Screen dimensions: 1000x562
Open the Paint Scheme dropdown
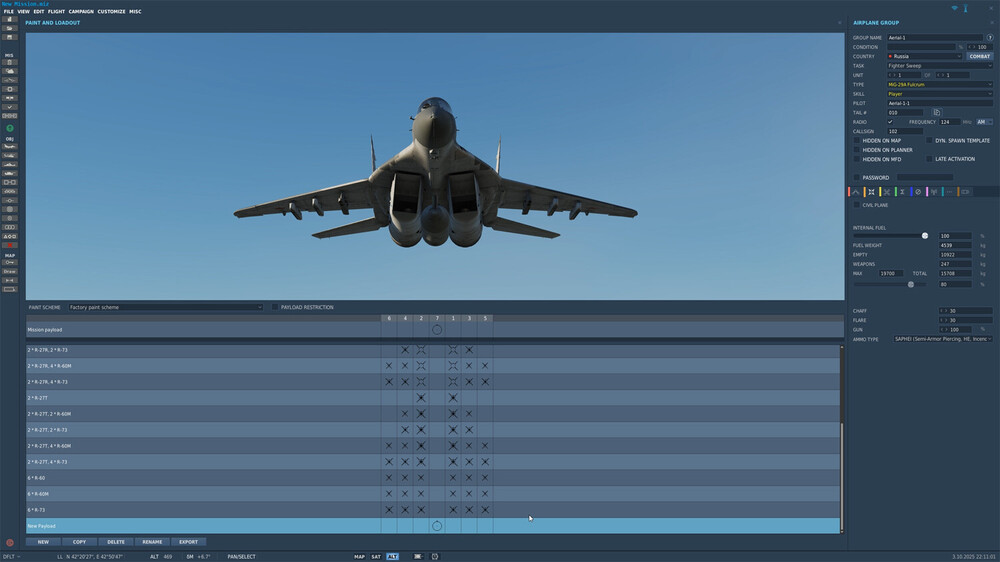(165, 307)
